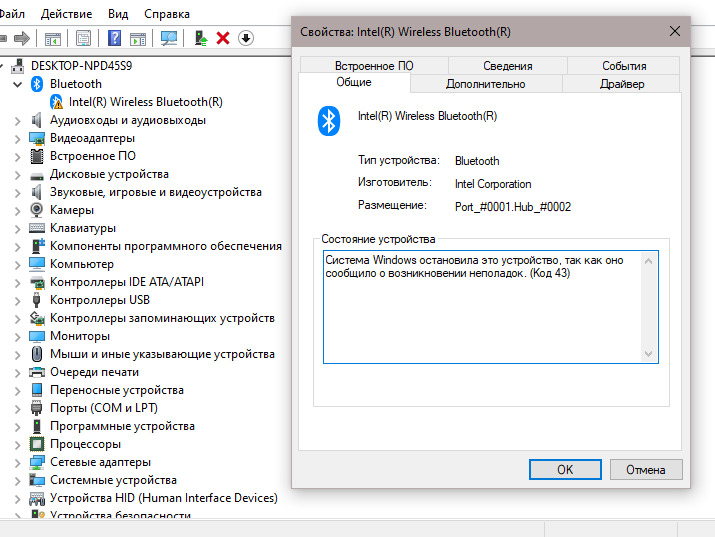This screenshot has width=715, height=537.
Task: Expand the Переносные устройства node
Action: (18, 391)
